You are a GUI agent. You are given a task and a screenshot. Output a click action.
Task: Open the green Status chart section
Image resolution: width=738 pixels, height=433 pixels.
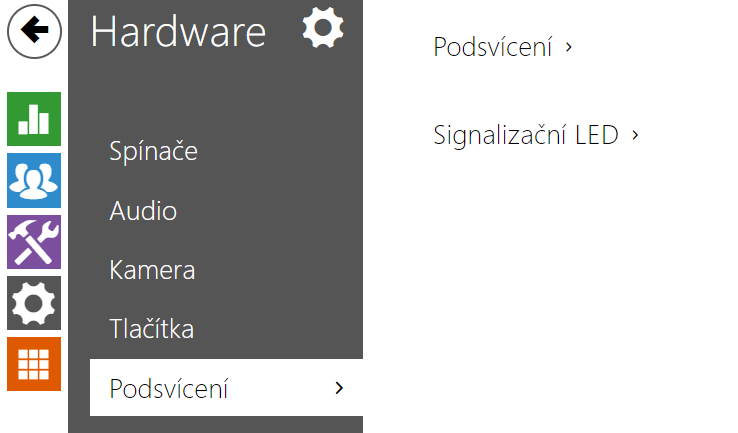[34, 119]
